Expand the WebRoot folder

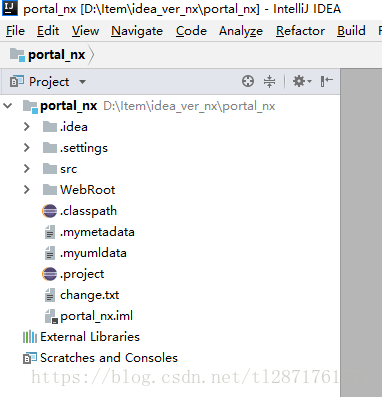click(x=27, y=190)
